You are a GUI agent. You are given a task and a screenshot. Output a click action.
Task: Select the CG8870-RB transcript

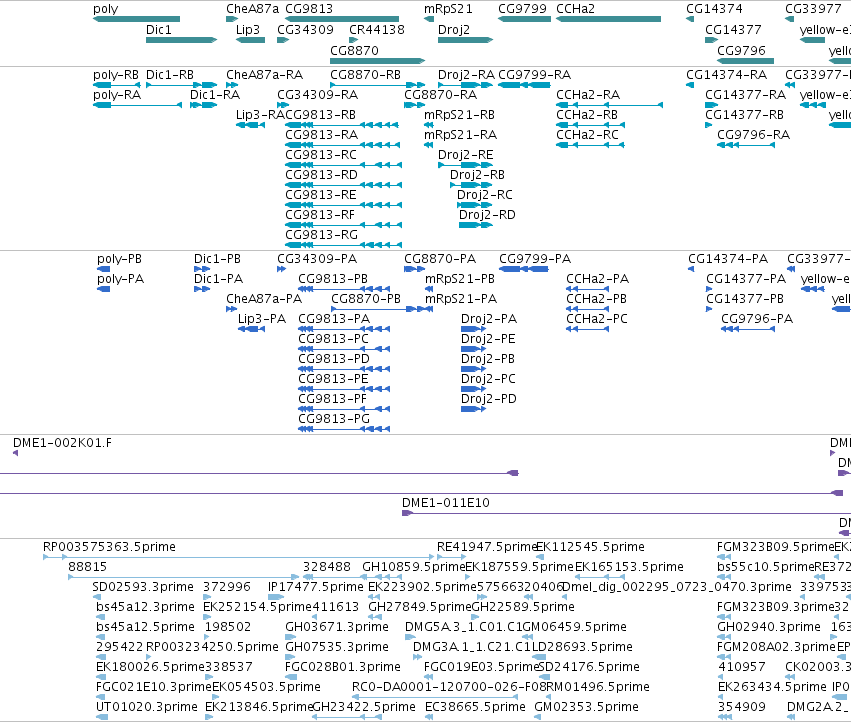tap(378, 85)
